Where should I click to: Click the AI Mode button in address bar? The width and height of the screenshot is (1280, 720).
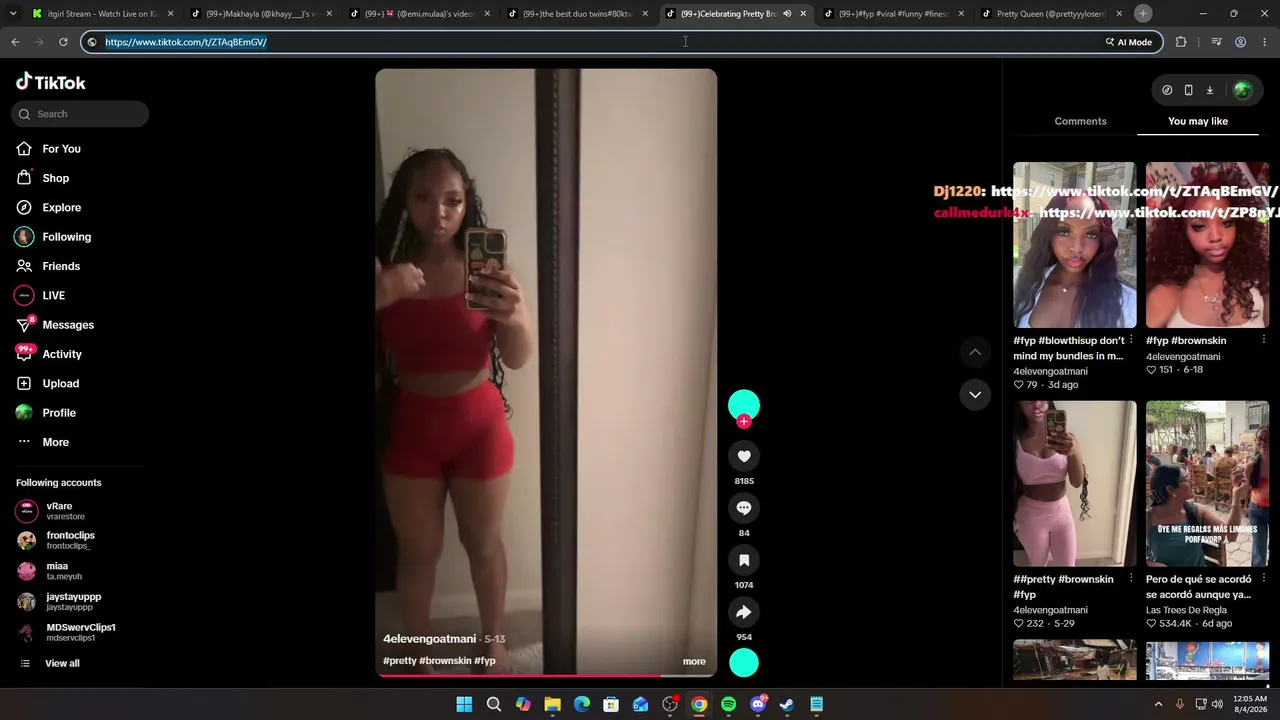(1128, 42)
